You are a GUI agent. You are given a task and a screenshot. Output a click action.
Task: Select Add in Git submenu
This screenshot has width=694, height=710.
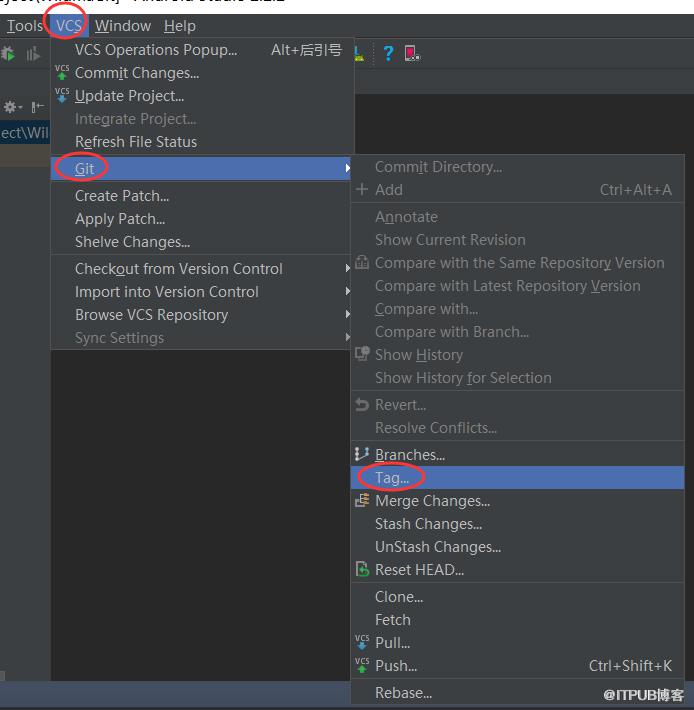click(517, 190)
